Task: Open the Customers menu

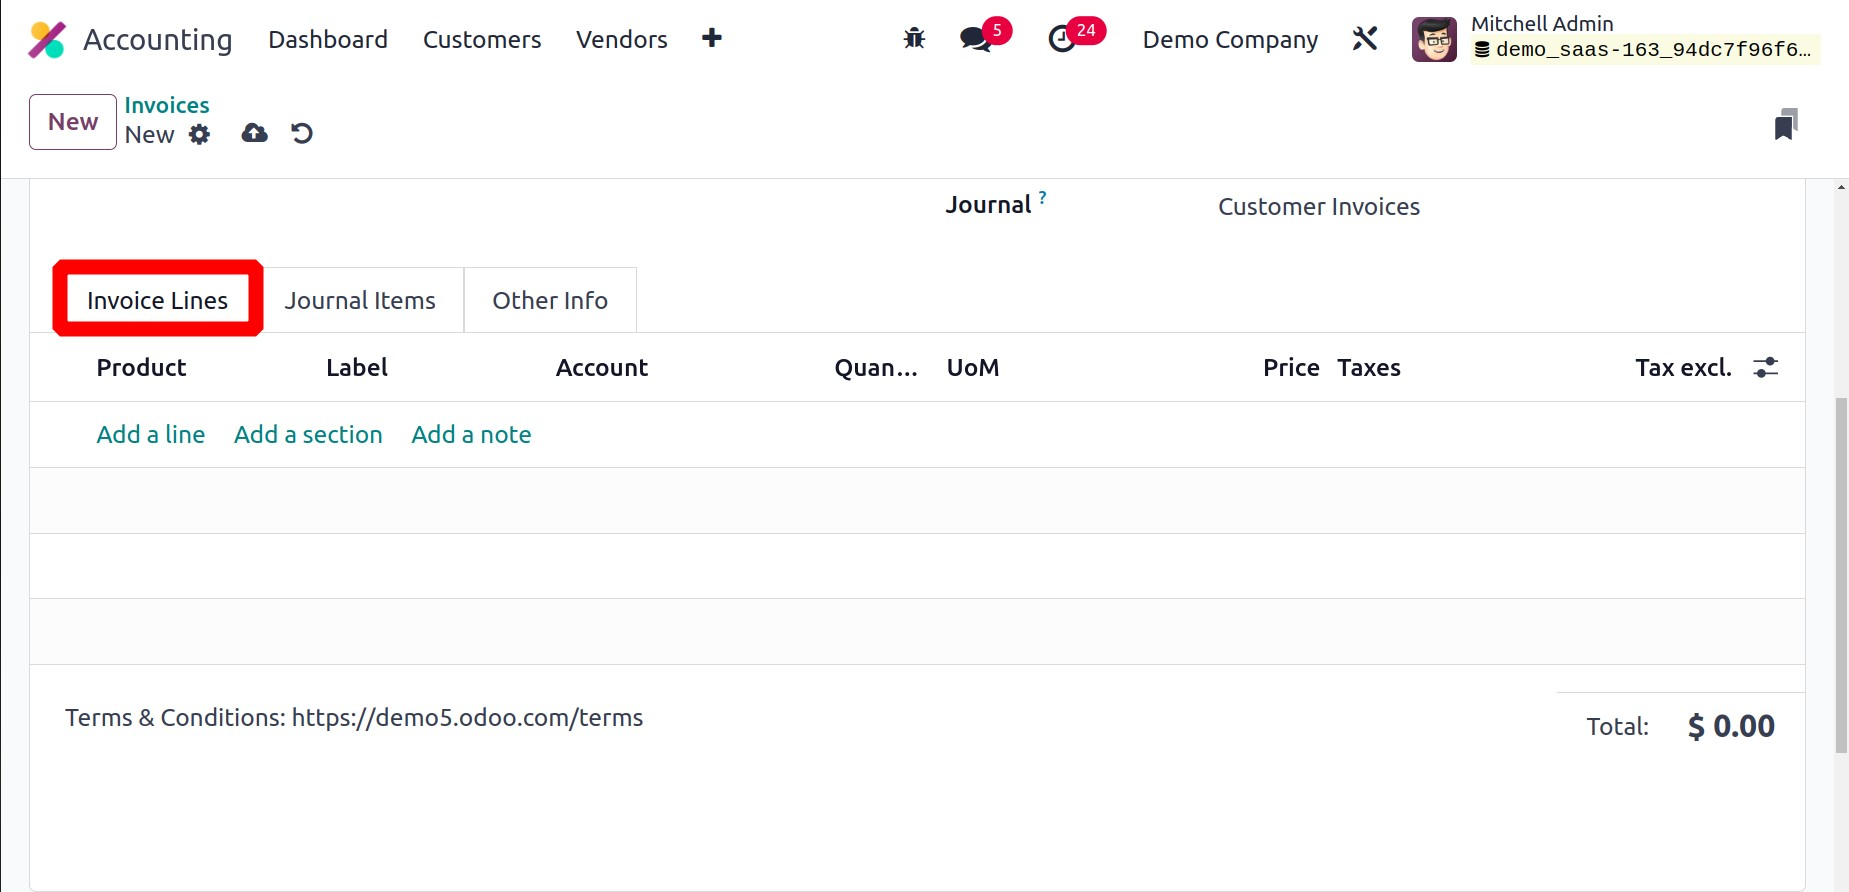Action: 481,39
